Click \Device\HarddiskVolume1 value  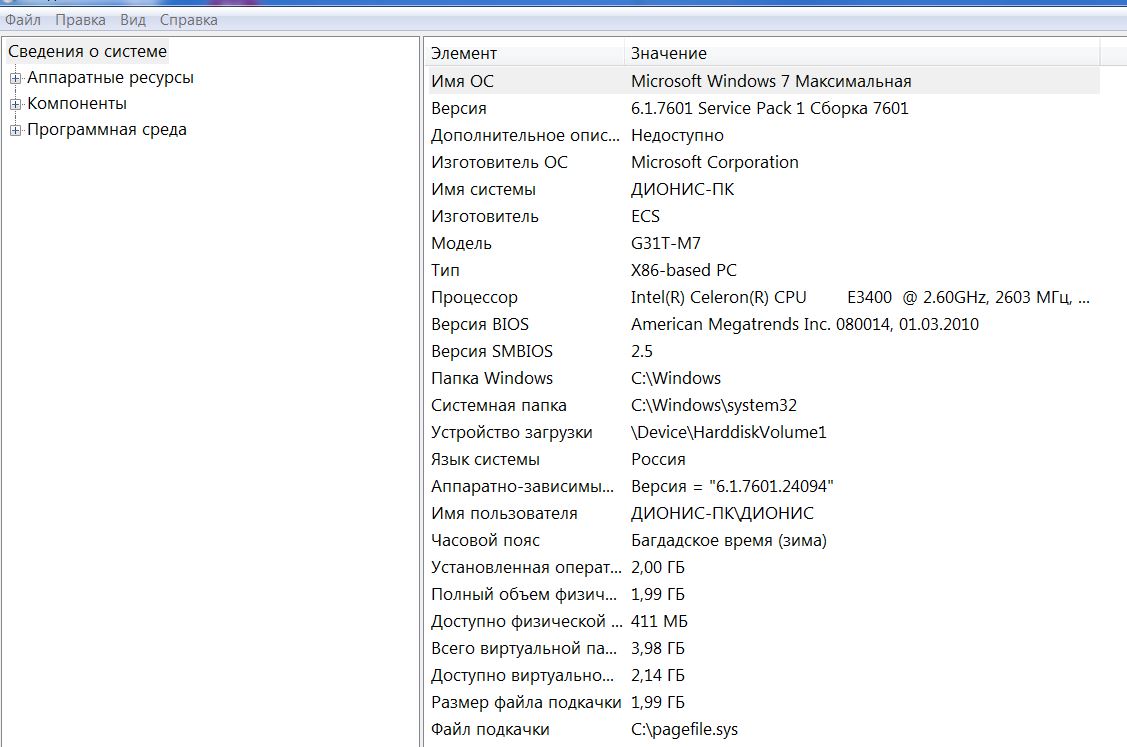click(x=729, y=433)
